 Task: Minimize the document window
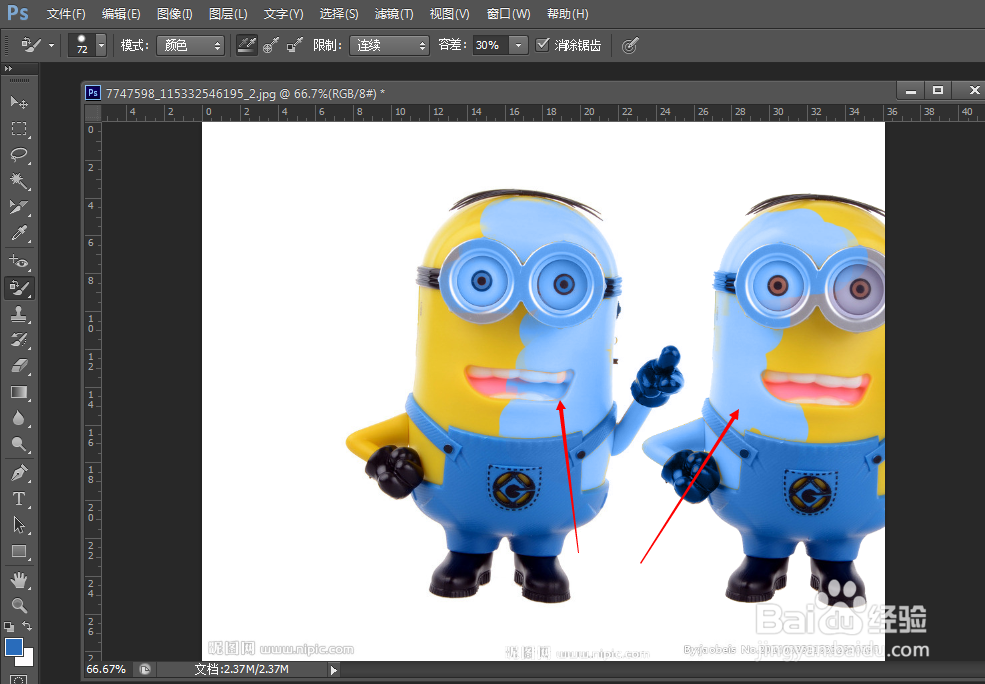pos(910,90)
